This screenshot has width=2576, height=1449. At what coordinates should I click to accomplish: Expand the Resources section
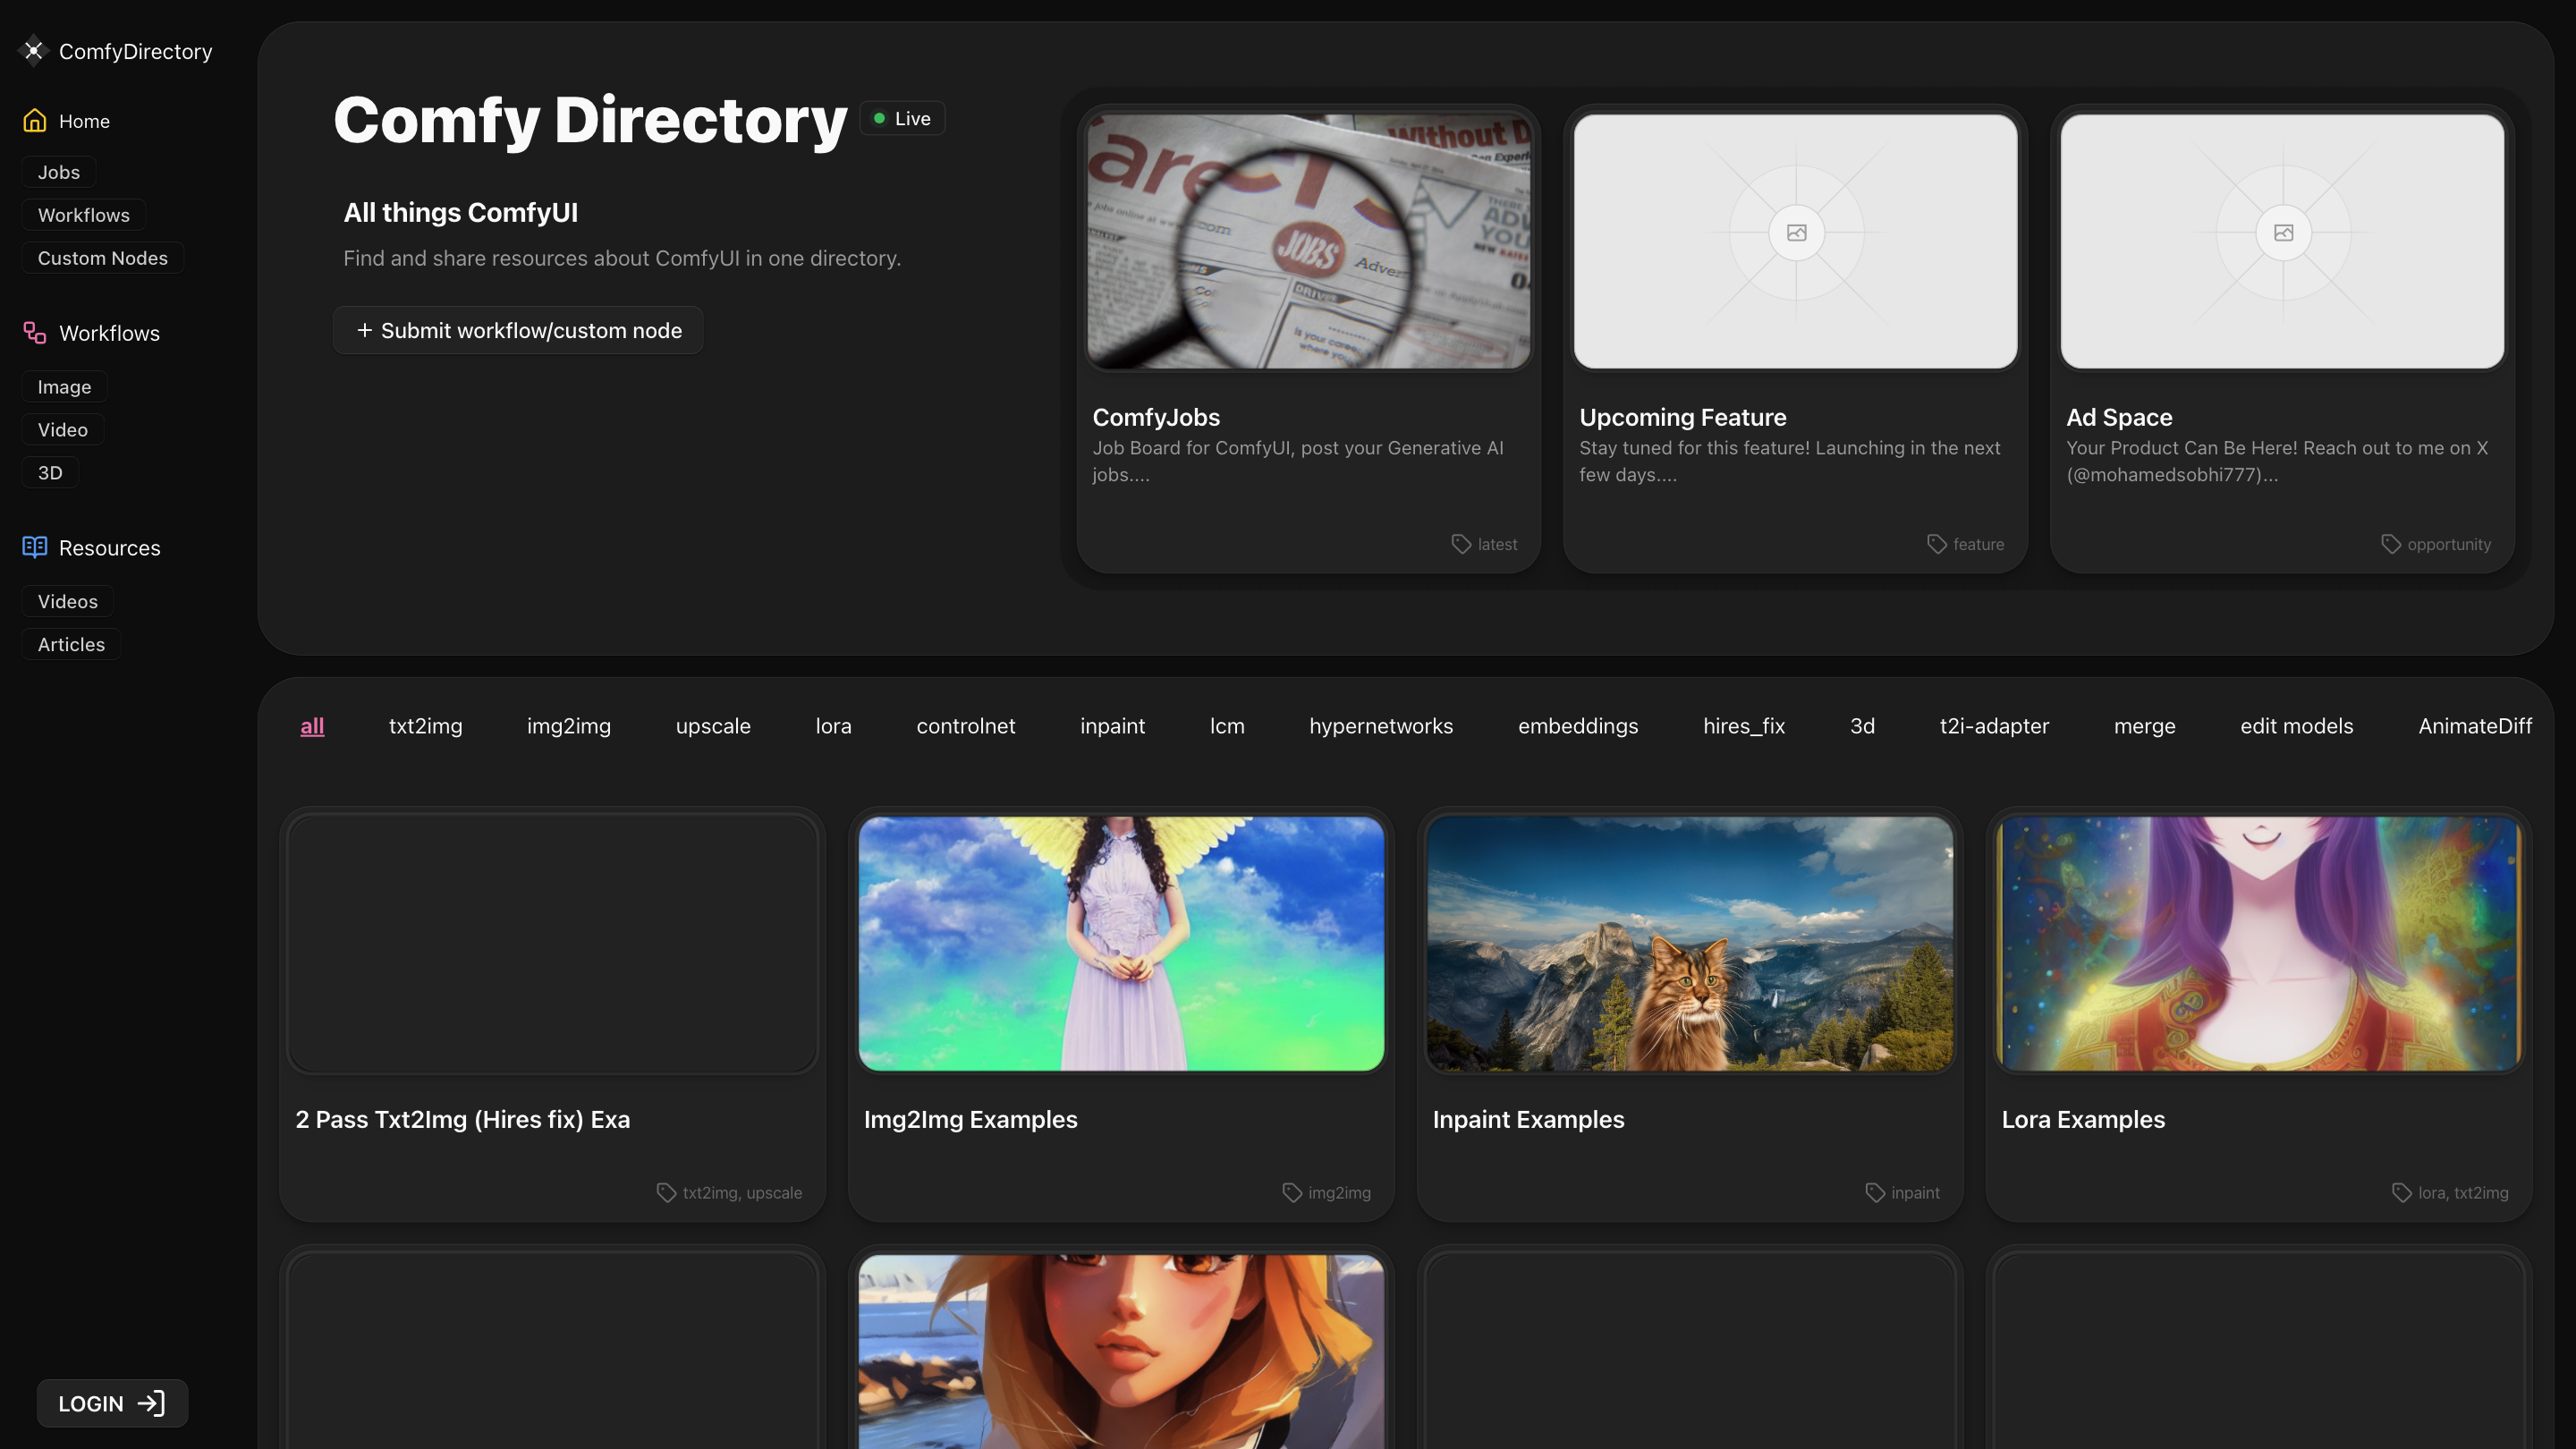[x=109, y=547]
